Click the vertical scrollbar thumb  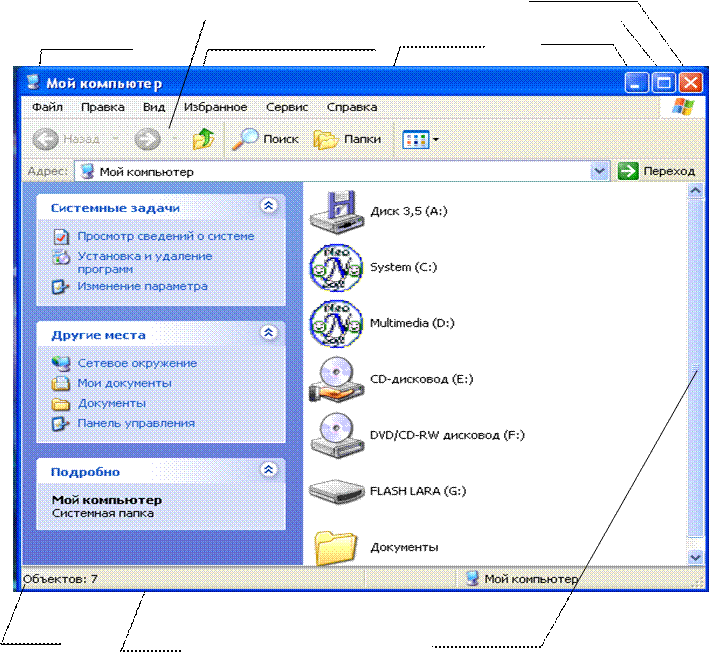(695, 367)
